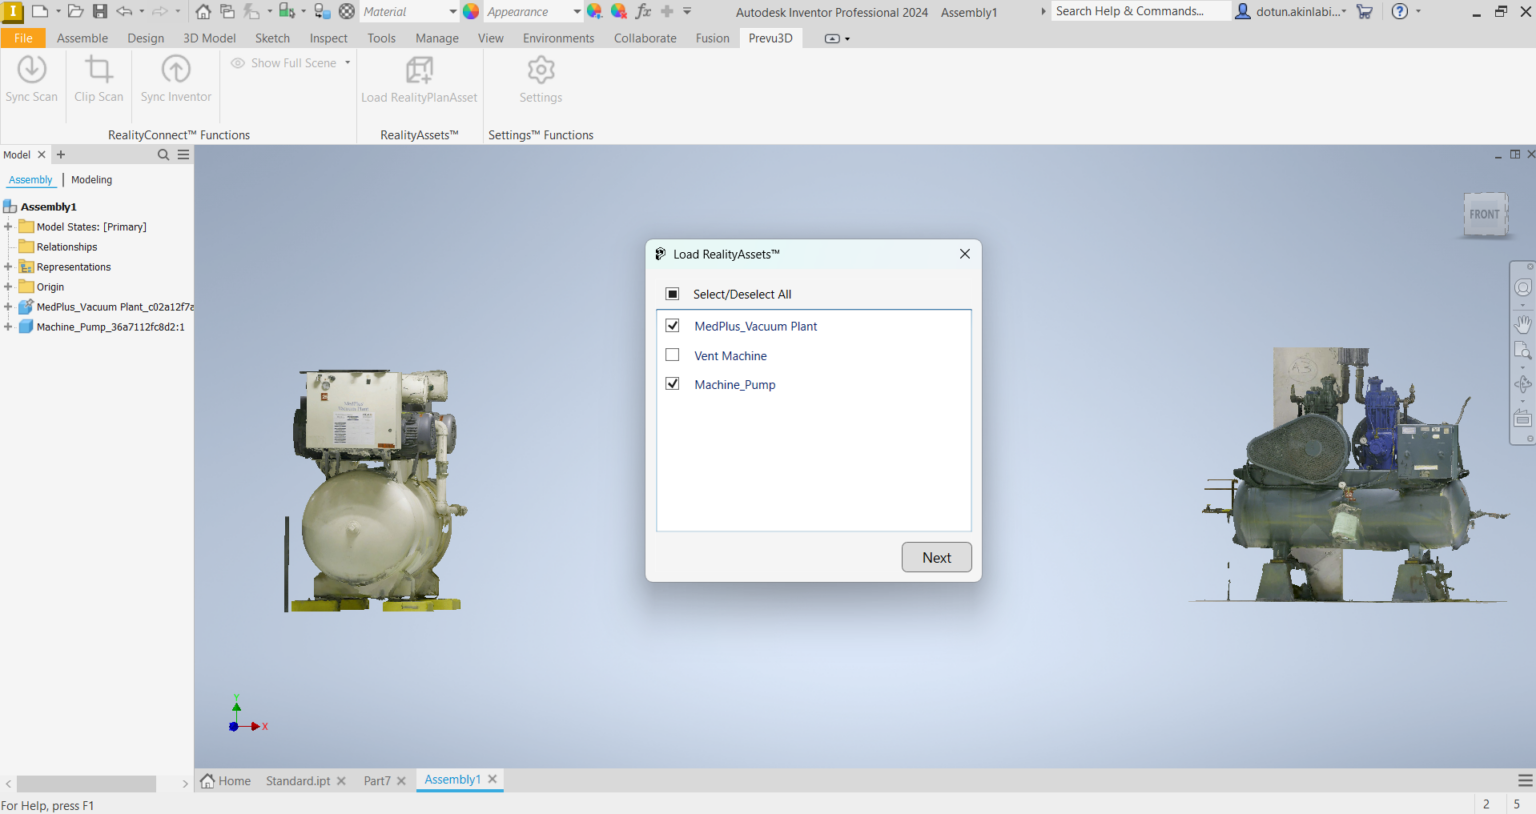Screen dimensions: 1536x814
Task: Expand the Origin folder in browser
Action: point(7,286)
